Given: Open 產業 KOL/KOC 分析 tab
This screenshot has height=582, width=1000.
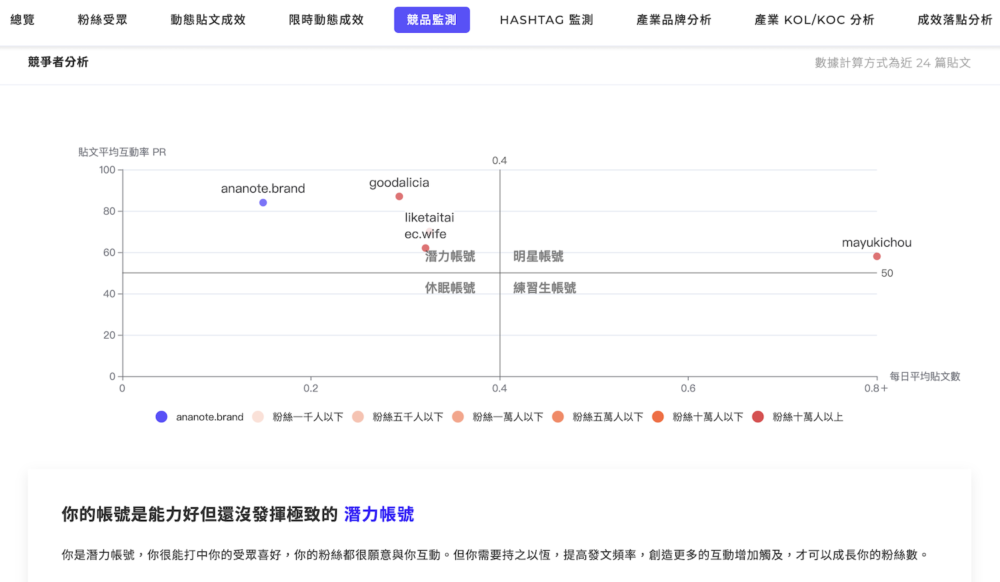Looking at the screenshot, I should [x=814, y=20].
